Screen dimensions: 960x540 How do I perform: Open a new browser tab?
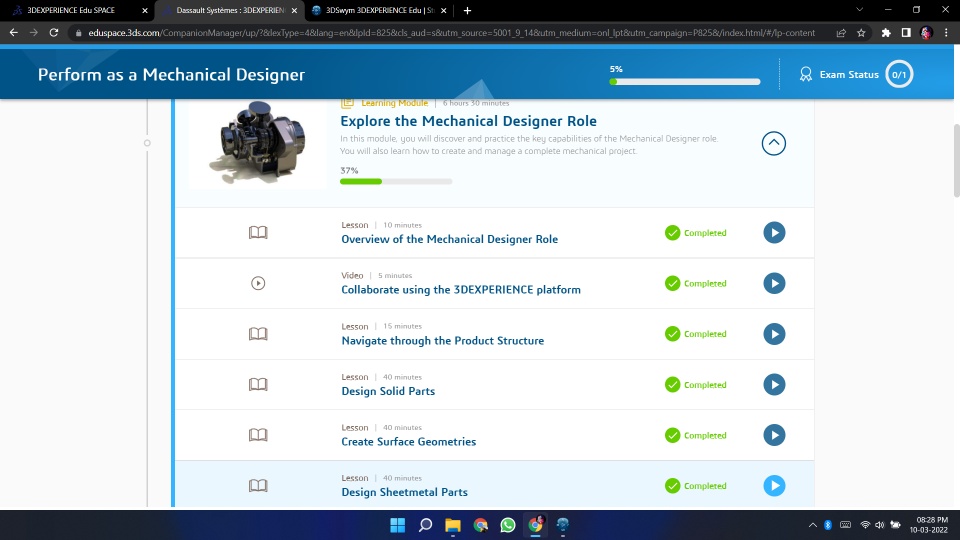(x=467, y=10)
